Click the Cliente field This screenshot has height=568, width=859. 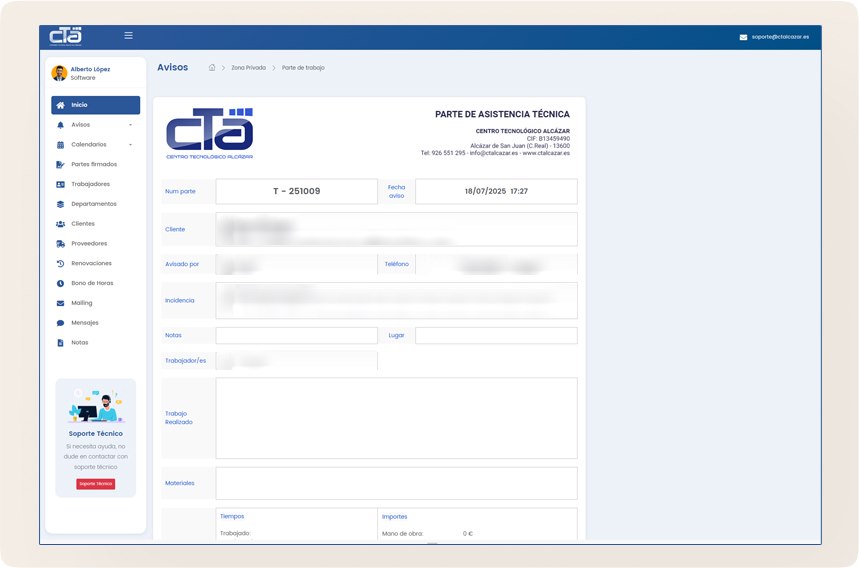pyautogui.click(x=397, y=229)
